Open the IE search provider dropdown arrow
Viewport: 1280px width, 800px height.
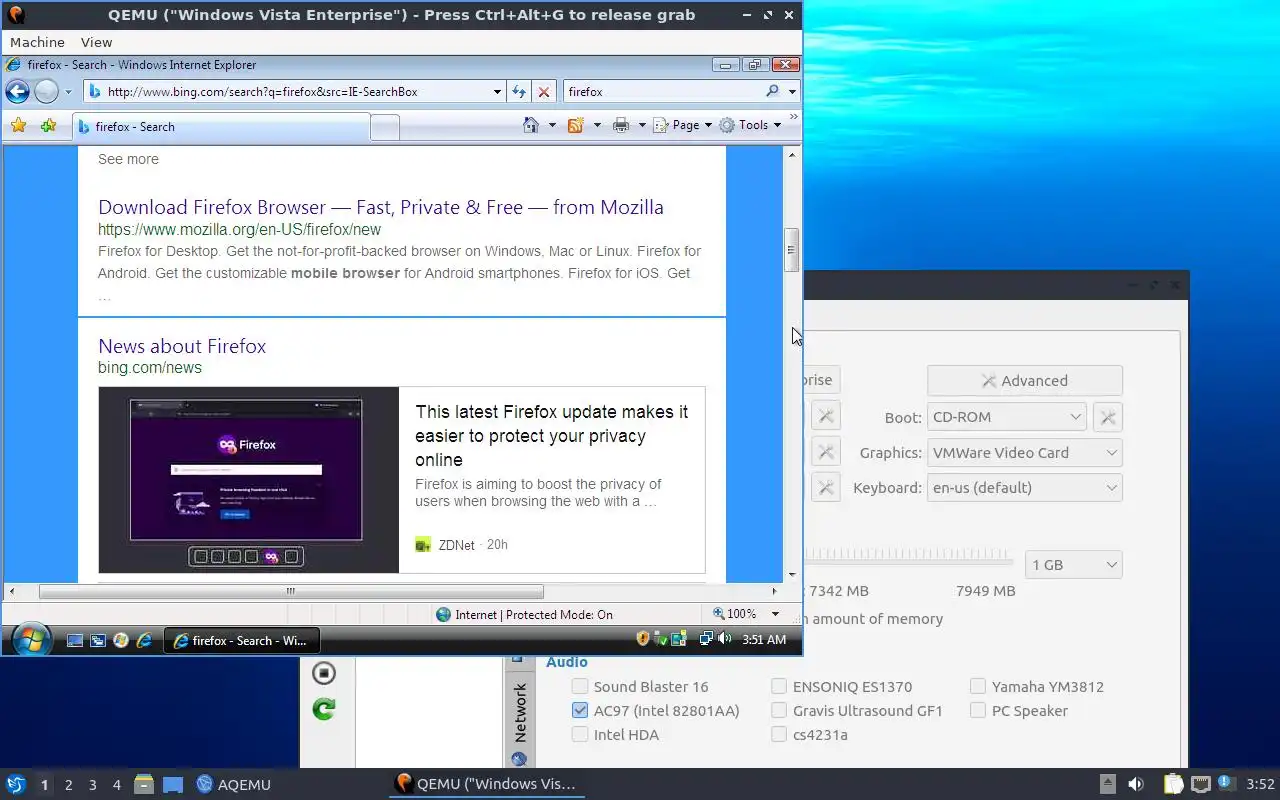pyautogui.click(x=792, y=91)
